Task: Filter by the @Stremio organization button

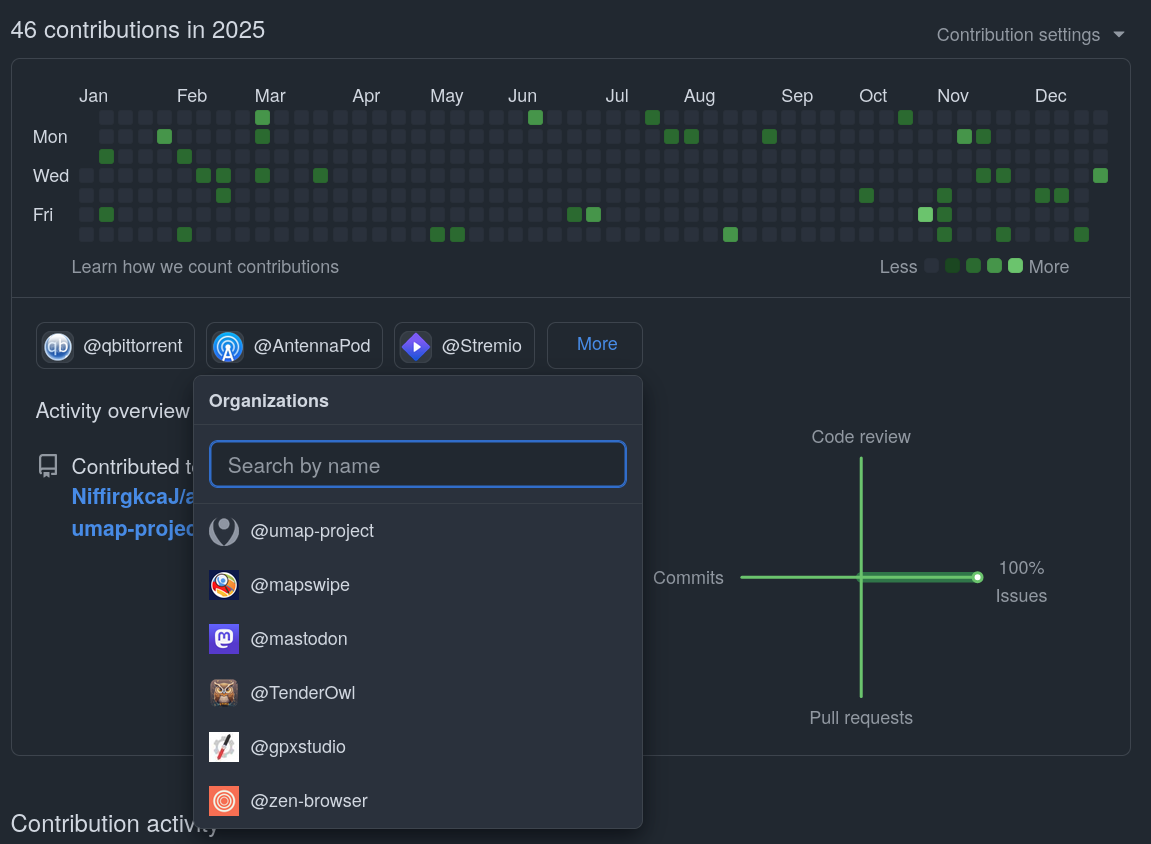Action: click(464, 346)
